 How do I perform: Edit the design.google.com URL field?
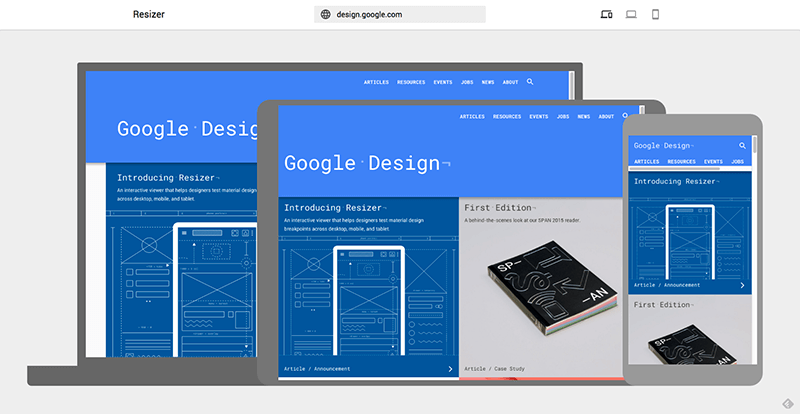tap(399, 14)
